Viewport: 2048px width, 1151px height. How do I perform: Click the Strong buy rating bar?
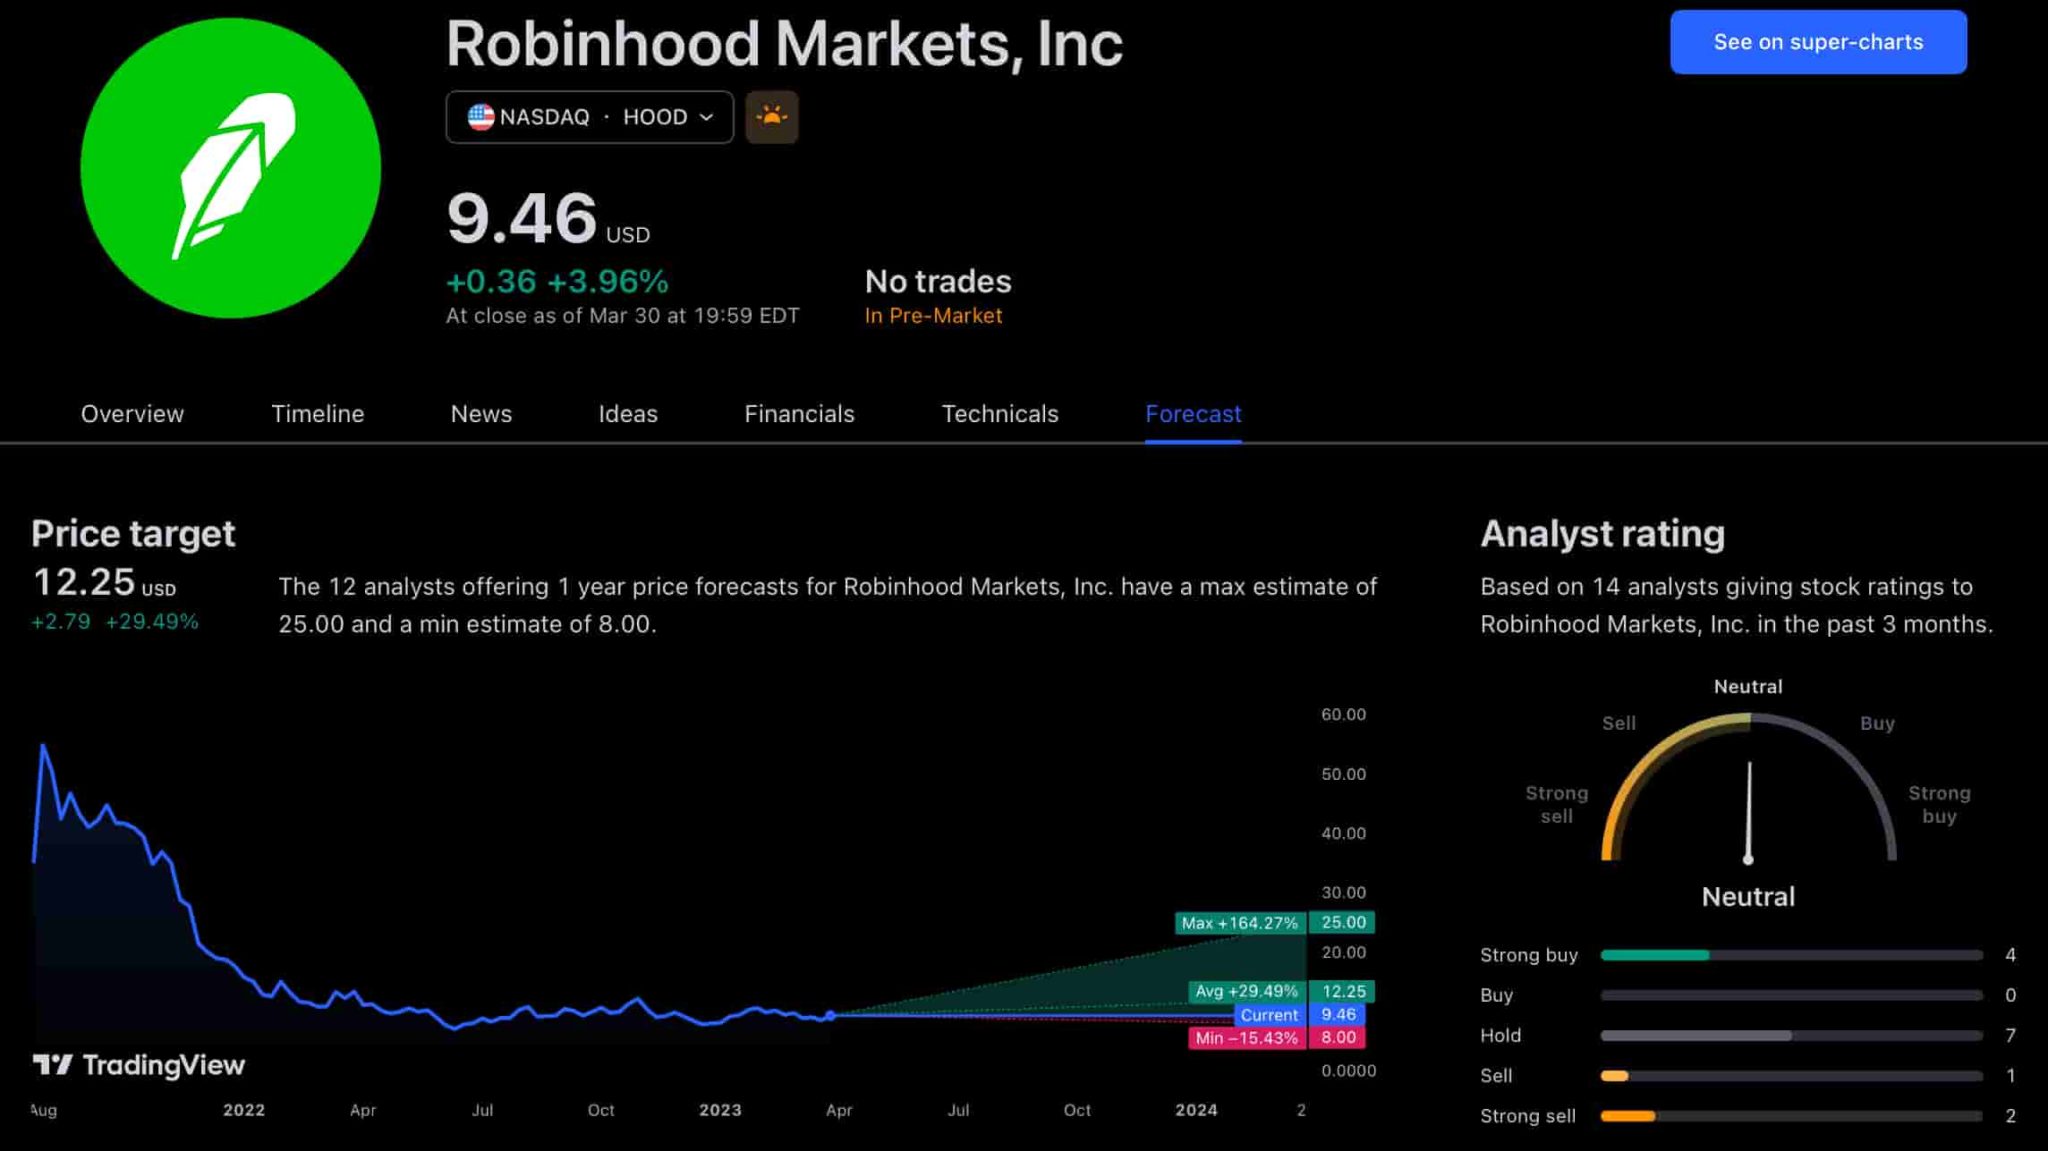click(x=1791, y=955)
